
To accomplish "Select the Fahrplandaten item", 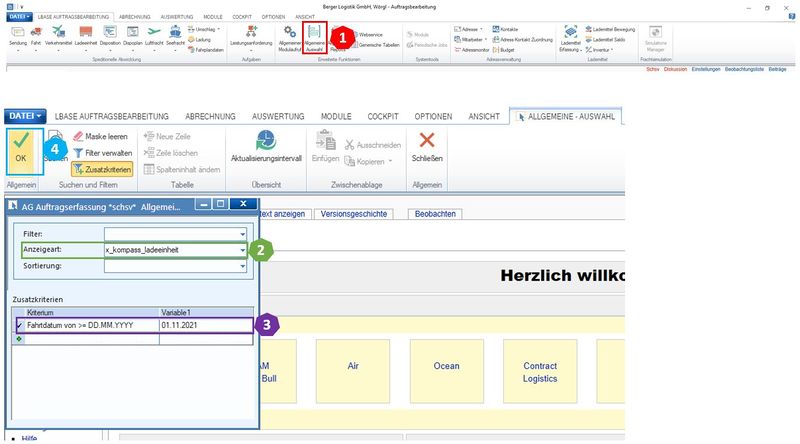I will tap(206, 50).
